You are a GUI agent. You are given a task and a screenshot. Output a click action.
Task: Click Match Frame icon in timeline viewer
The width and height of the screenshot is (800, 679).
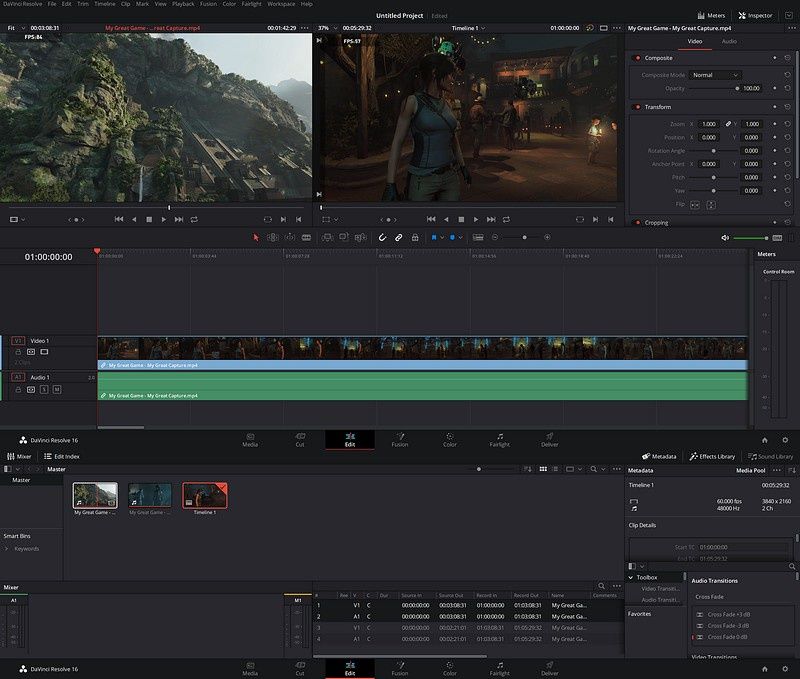[x=580, y=220]
